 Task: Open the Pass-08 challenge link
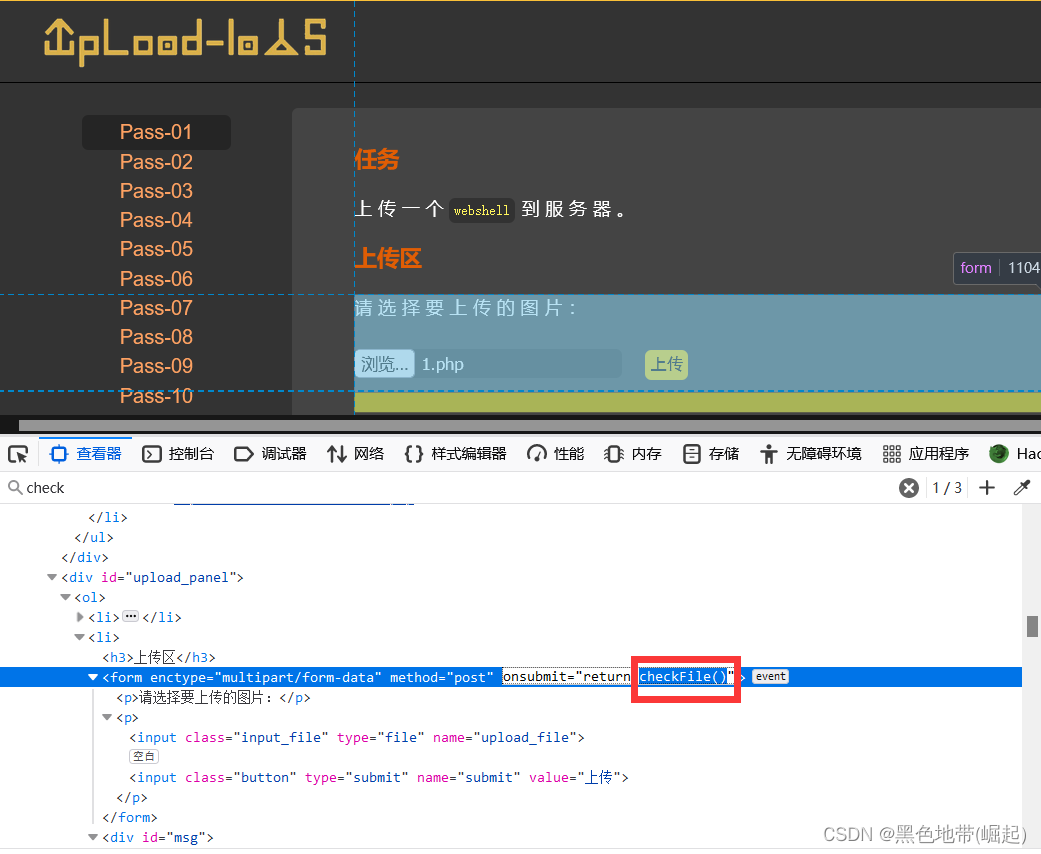[156, 337]
